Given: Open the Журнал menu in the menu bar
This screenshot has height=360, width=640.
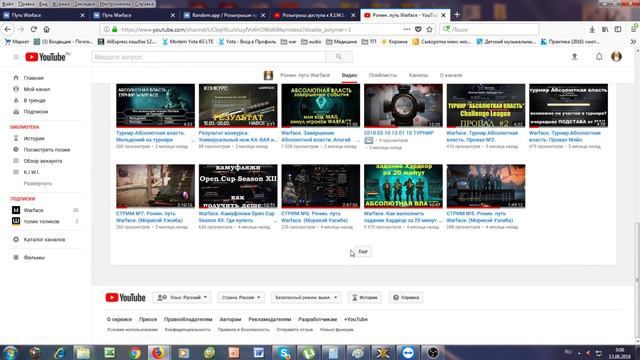Looking at the screenshot, I should click(60, 4).
